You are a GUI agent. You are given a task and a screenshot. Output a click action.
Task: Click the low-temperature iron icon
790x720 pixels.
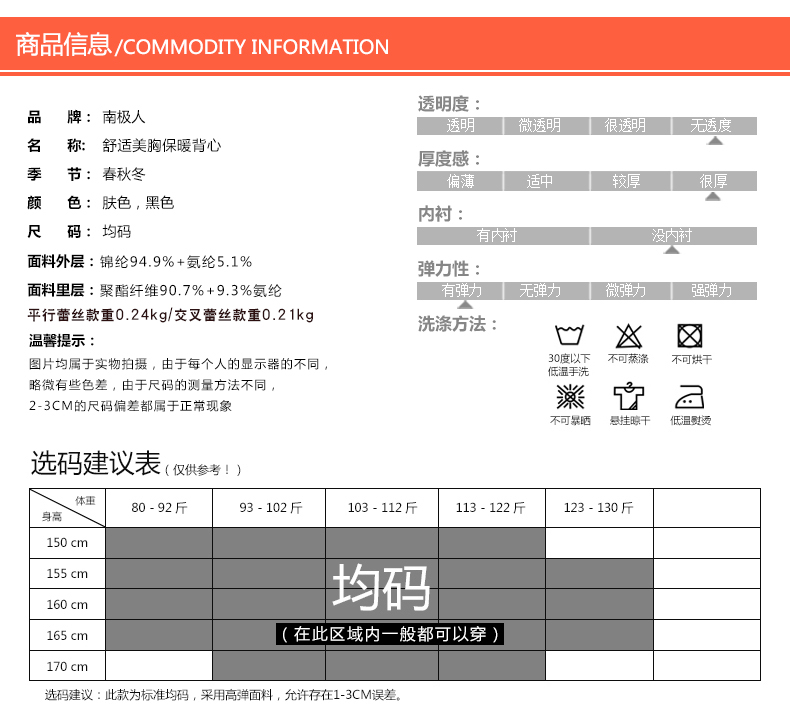690,397
